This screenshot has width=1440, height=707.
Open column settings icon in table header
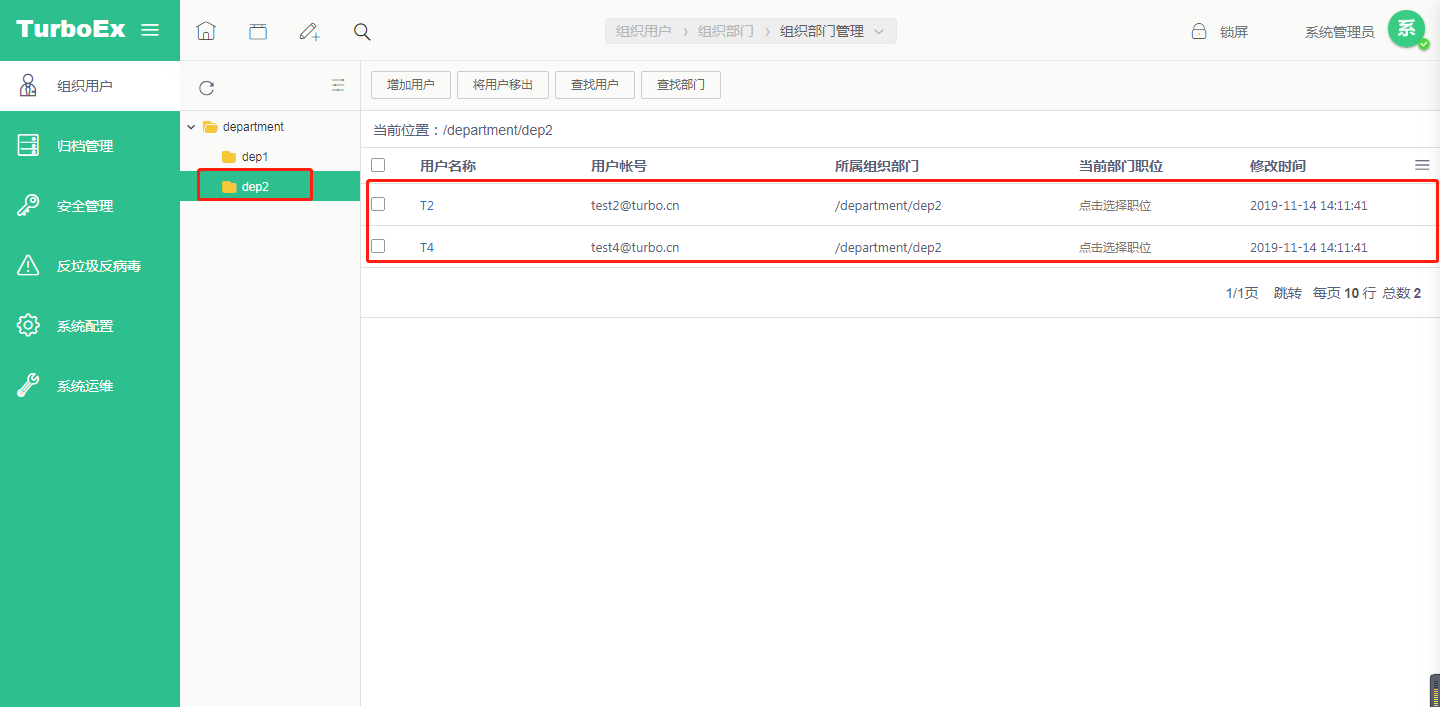tap(1422, 165)
